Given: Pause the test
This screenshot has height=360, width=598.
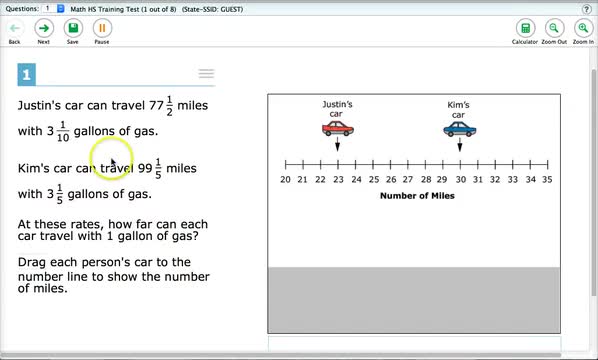Looking at the screenshot, I should tap(102, 28).
